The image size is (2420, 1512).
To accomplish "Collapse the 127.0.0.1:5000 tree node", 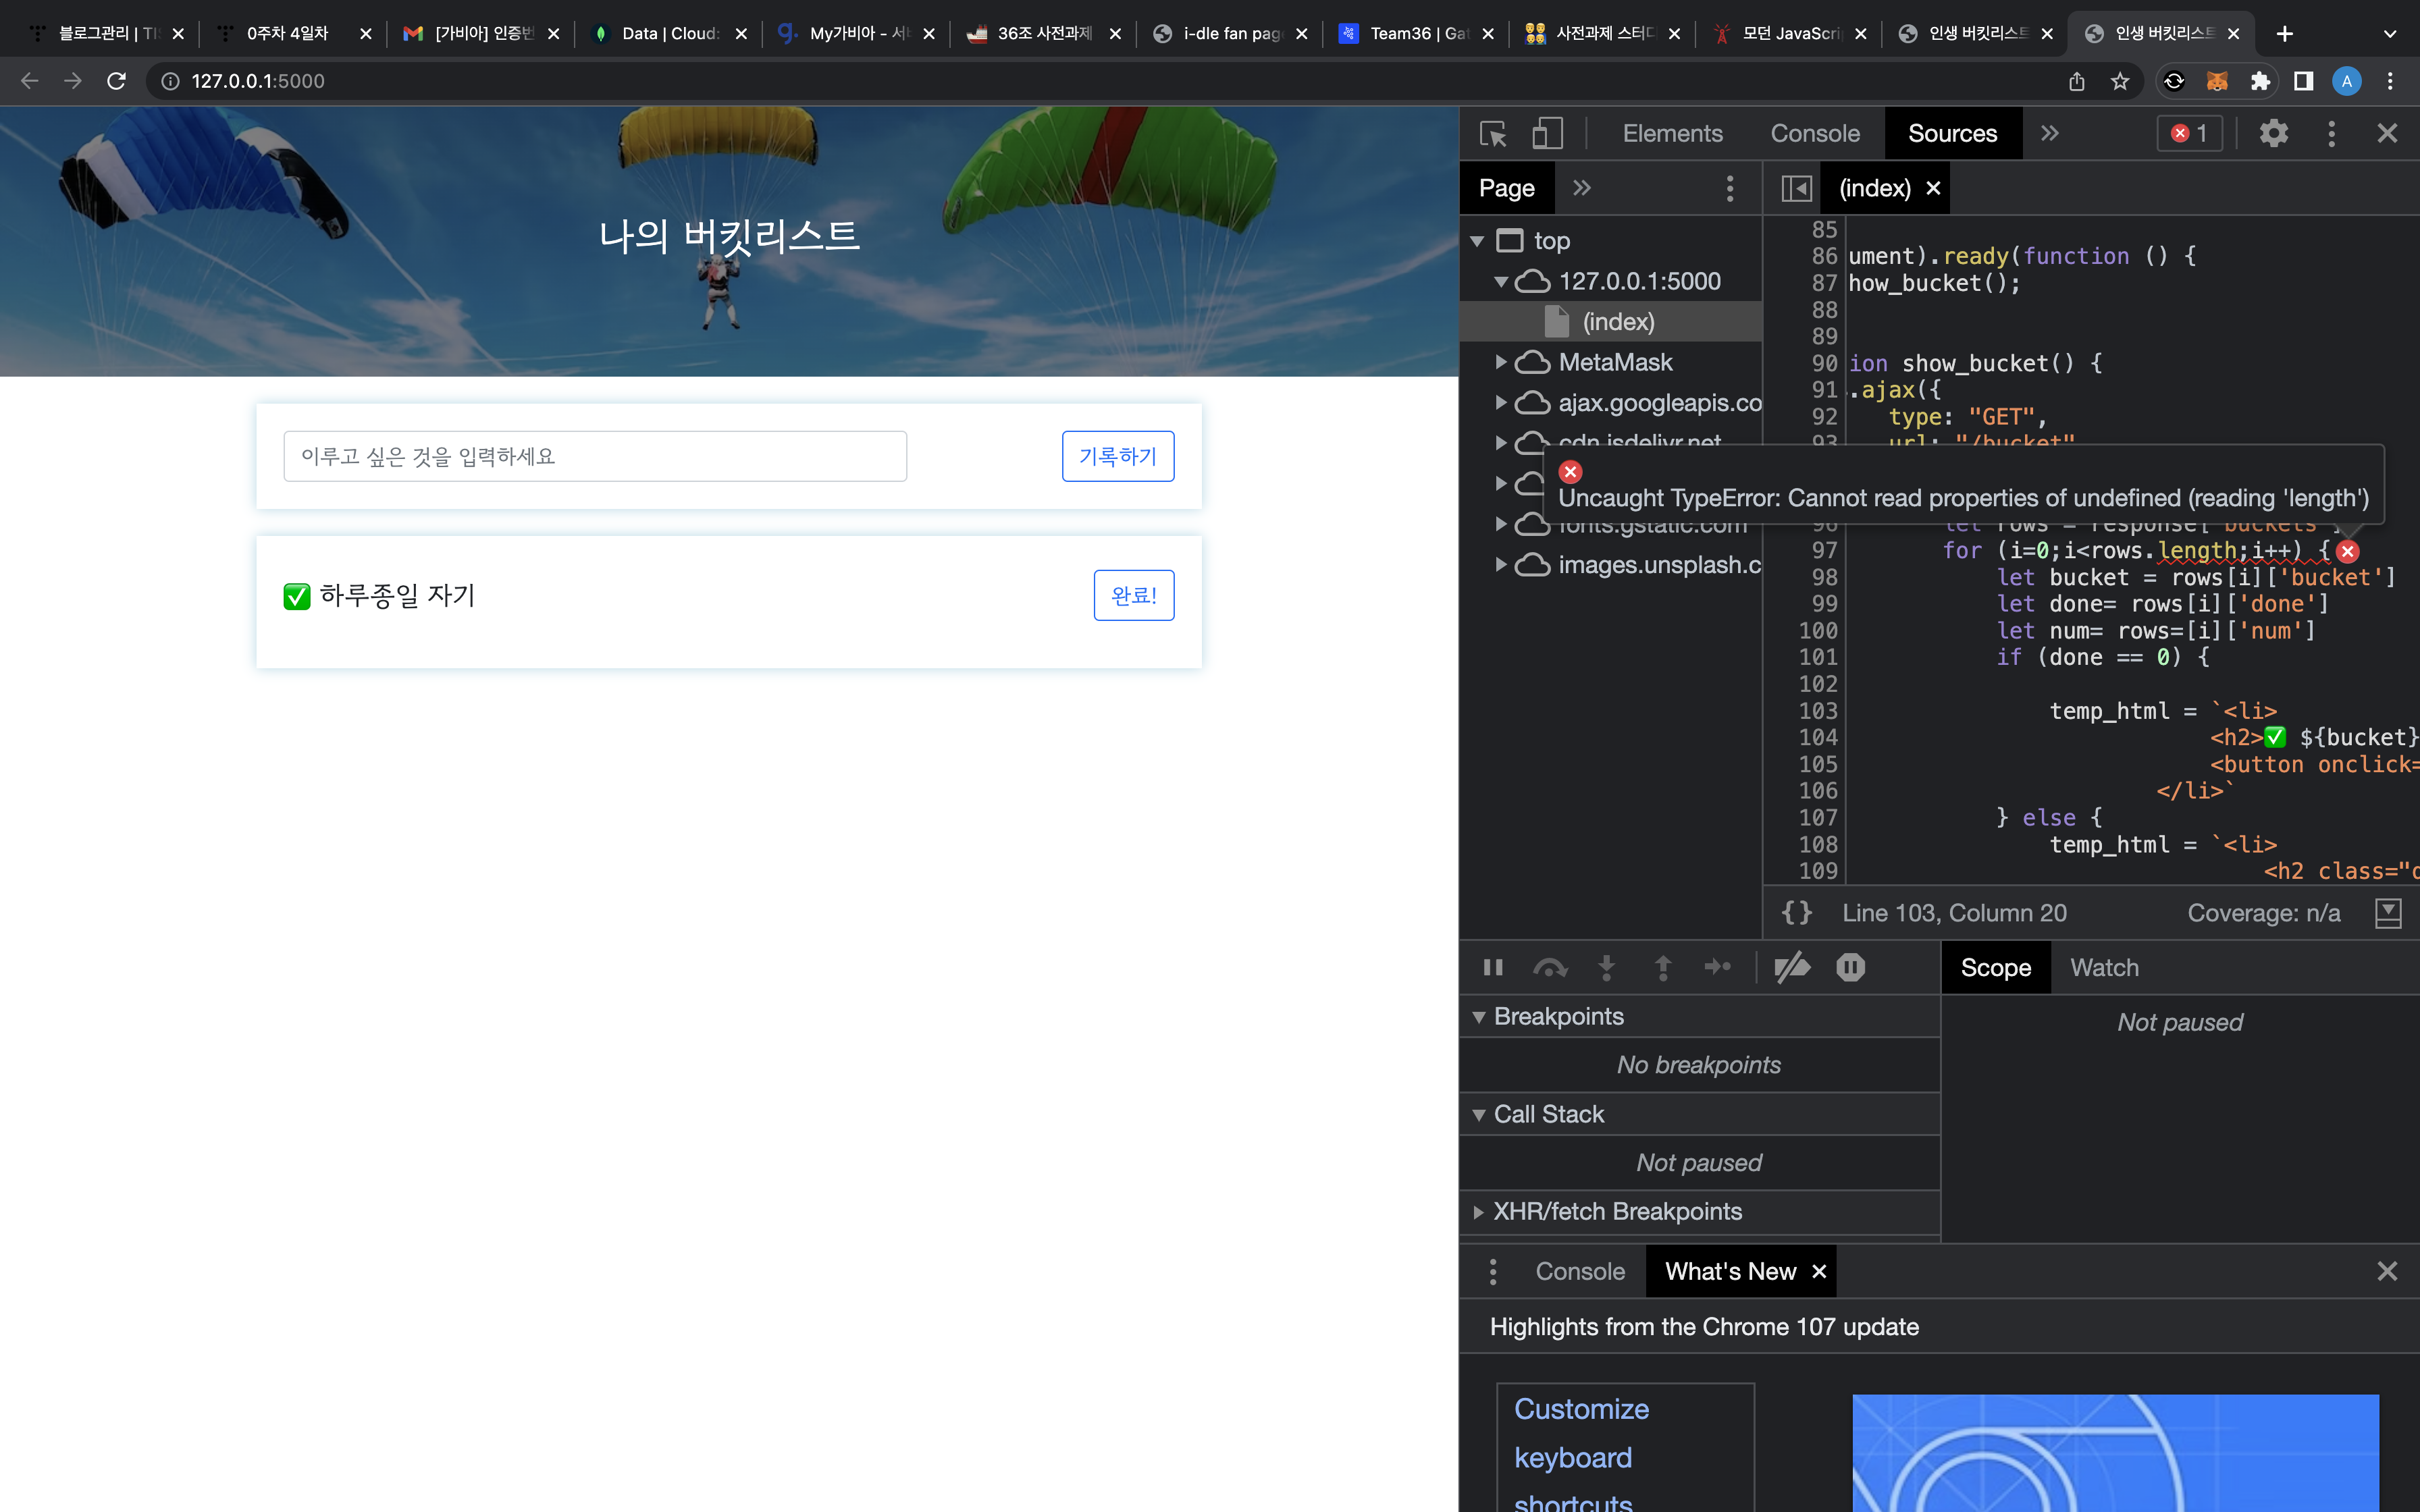I will tap(1501, 282).
